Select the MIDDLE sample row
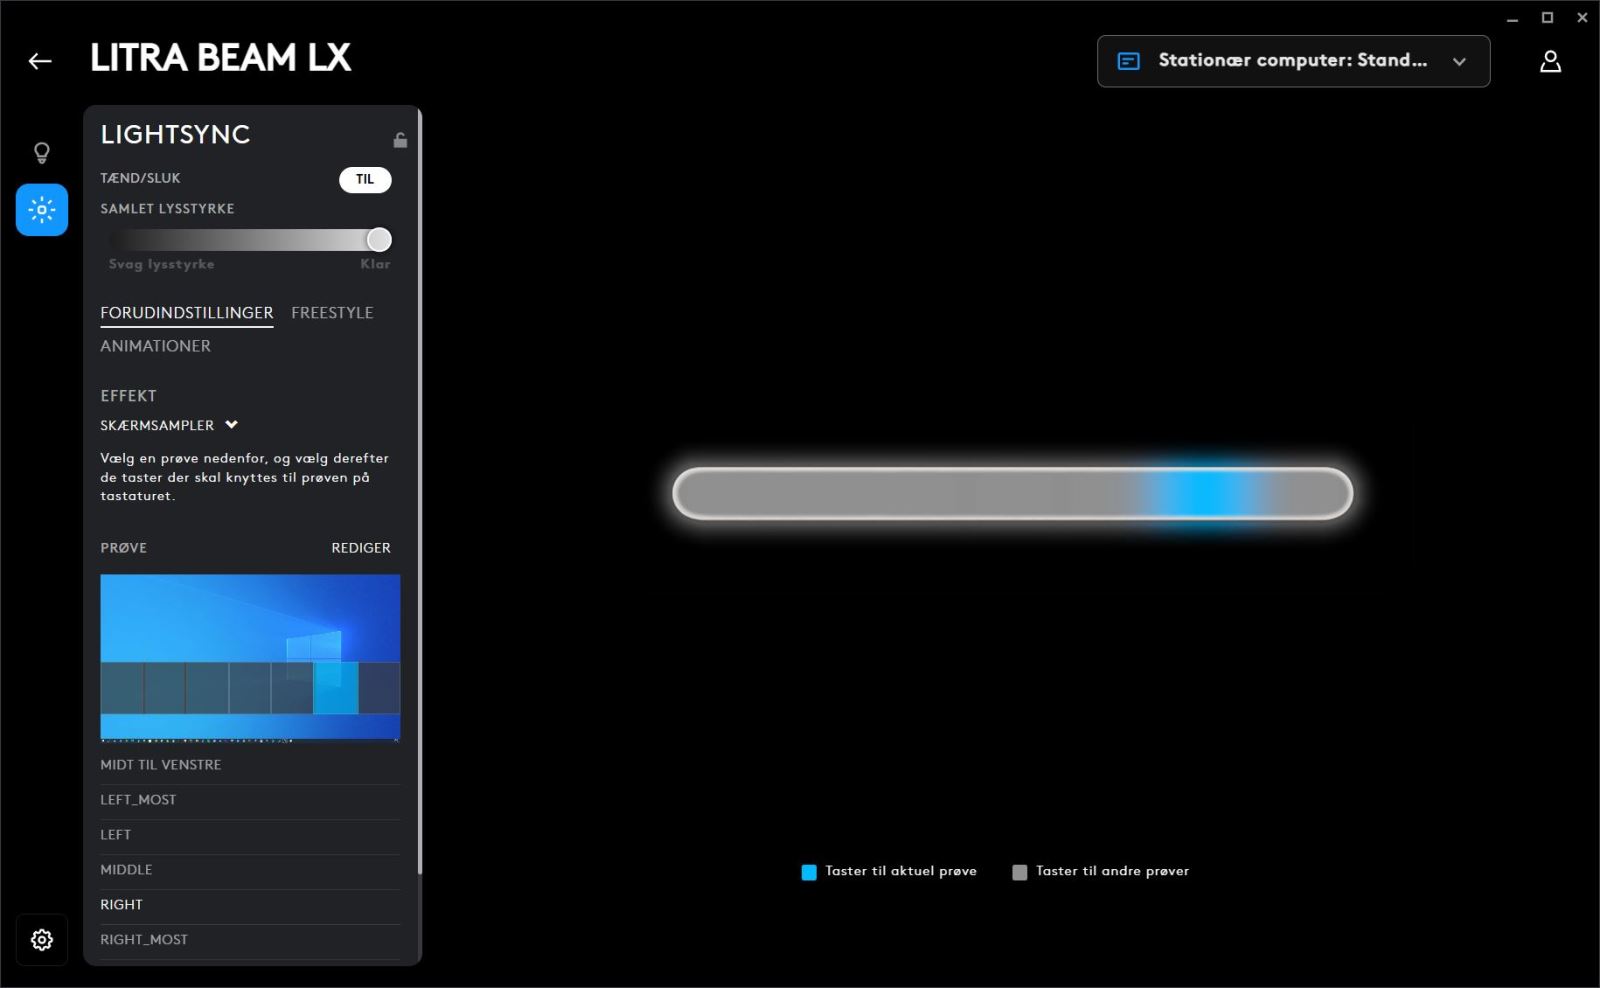 click(x=250, y=870)
